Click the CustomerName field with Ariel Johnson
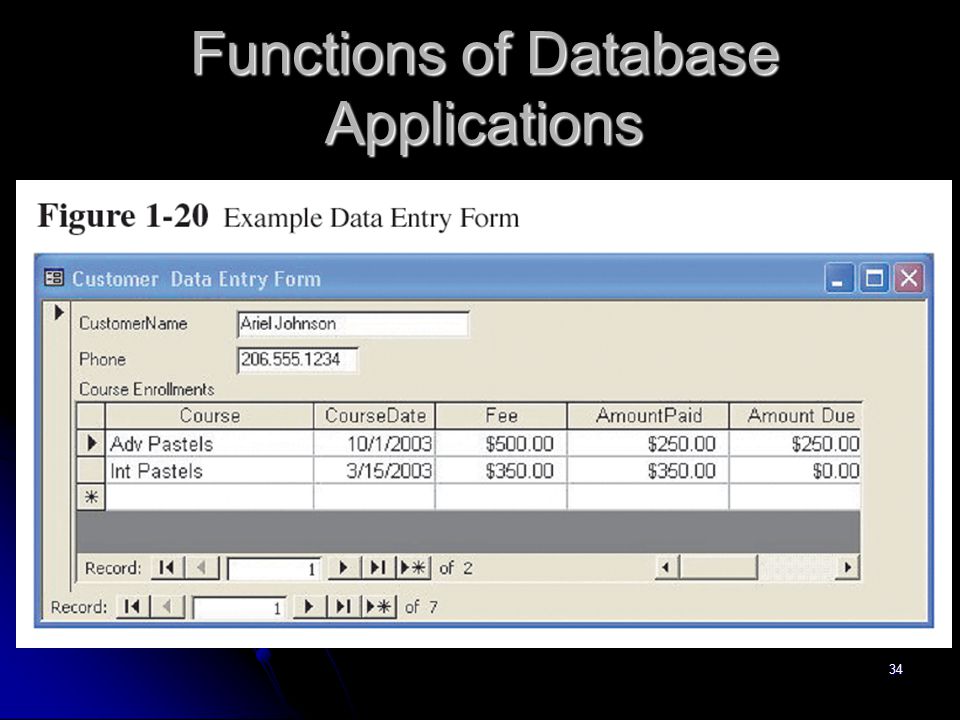 coord(353,324)
